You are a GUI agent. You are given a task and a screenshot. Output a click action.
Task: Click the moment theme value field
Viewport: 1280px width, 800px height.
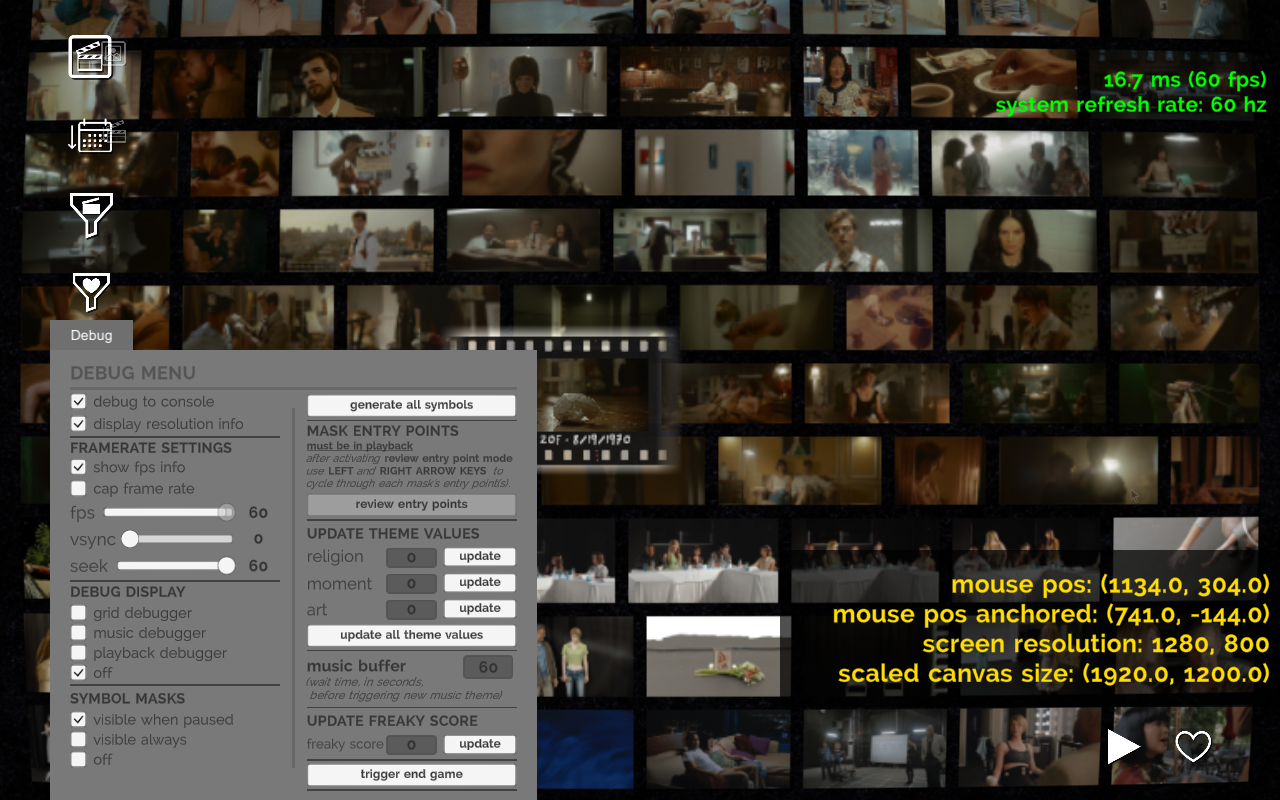[x=411, y=584]
